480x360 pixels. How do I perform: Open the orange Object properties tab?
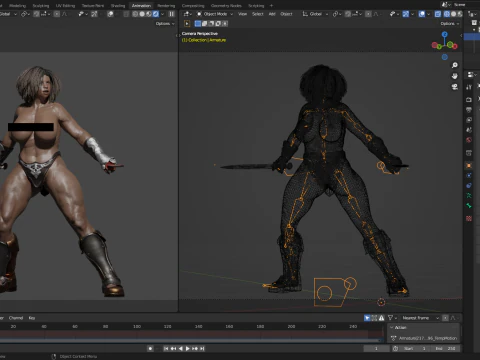coord(469,166)
